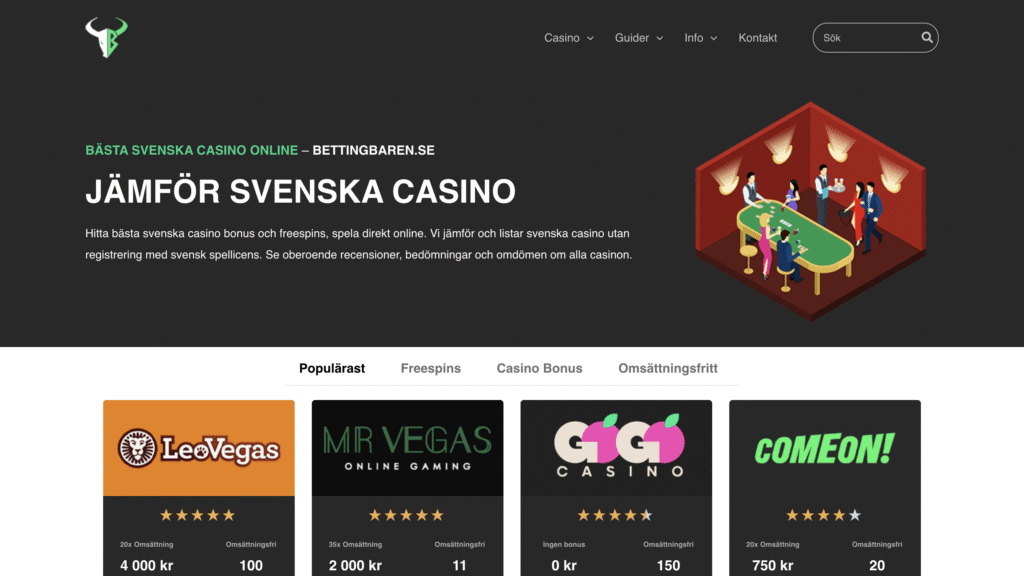Click the Bästa svenska casino online link
Image resolution: width=1024 pixels, height=576 pixels.
[191, 150]
